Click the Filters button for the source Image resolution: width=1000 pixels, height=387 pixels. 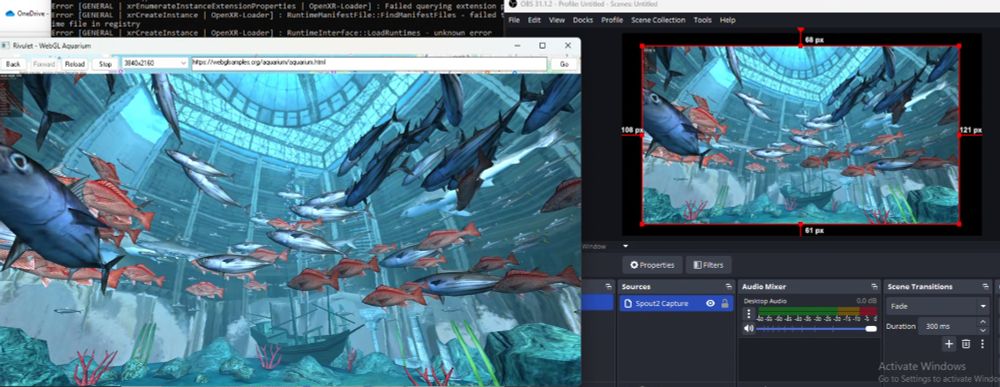click(x=709, y=265)
